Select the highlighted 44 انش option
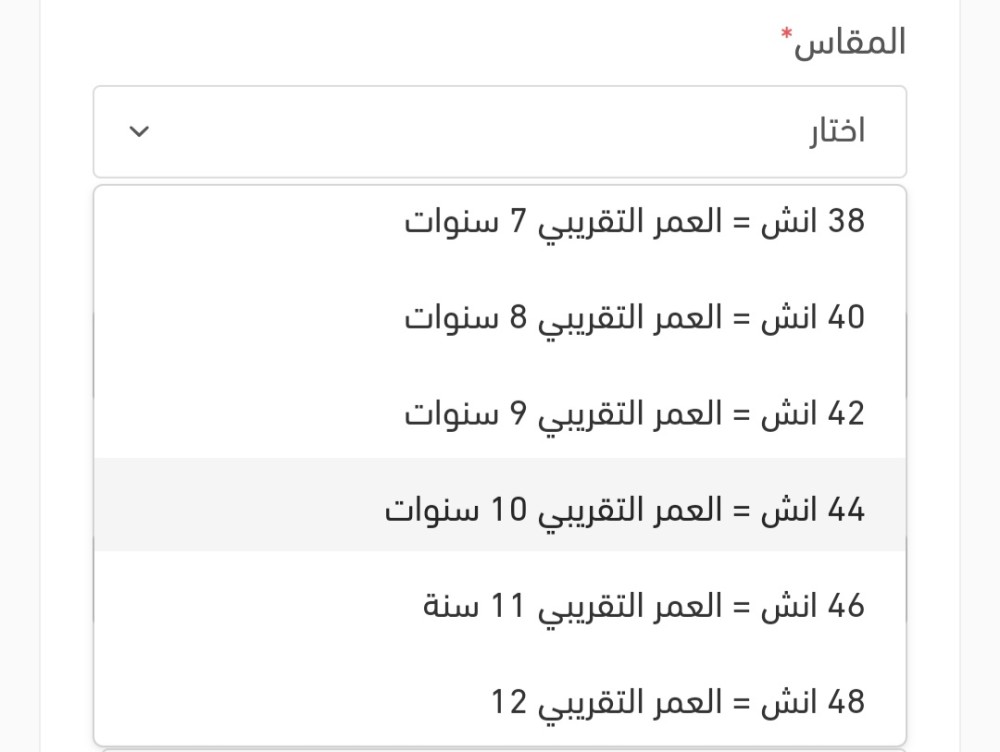The width and height of the screenshot is (1000, 752). [x=624, y=510]
